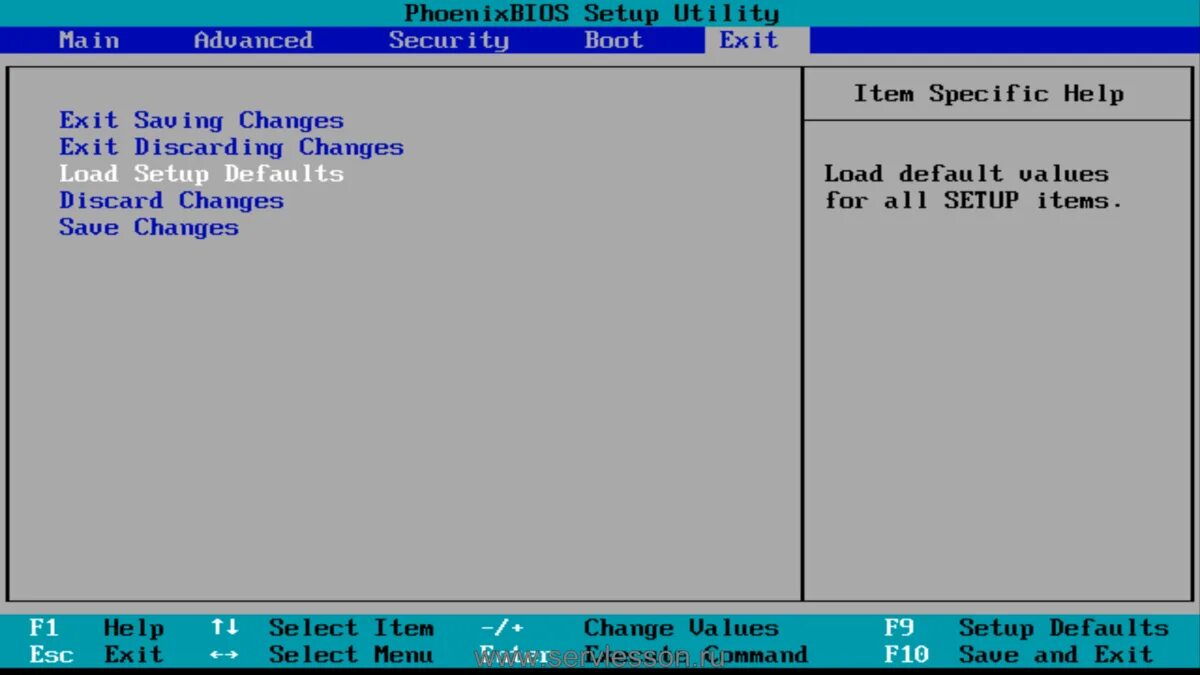Click the F1 Help key legend
1200x675 pixels.
96,628
